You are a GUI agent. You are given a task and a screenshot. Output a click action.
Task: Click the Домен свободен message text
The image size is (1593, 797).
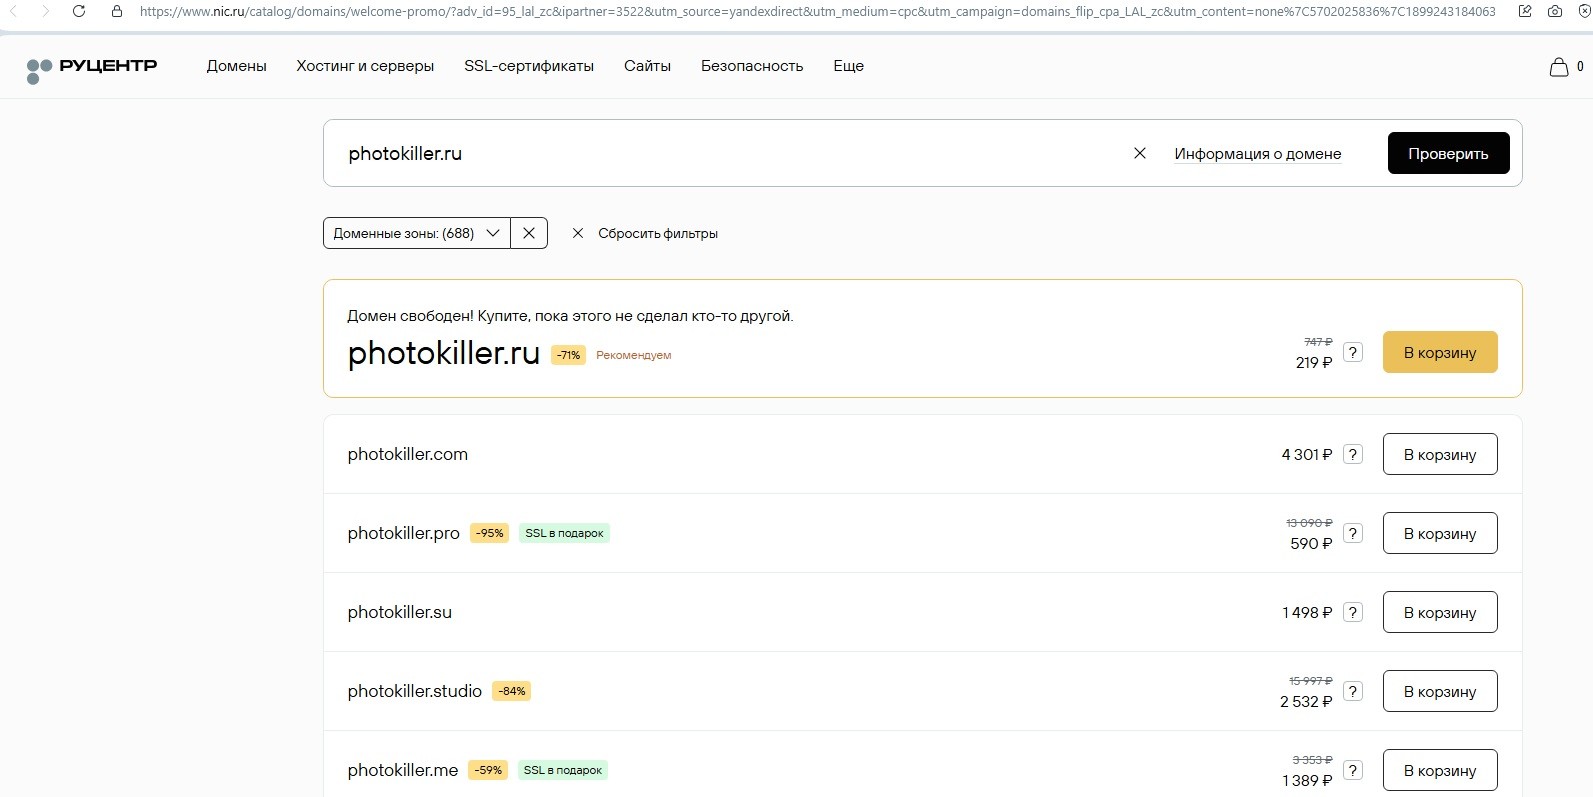click(x=570, y=316)
